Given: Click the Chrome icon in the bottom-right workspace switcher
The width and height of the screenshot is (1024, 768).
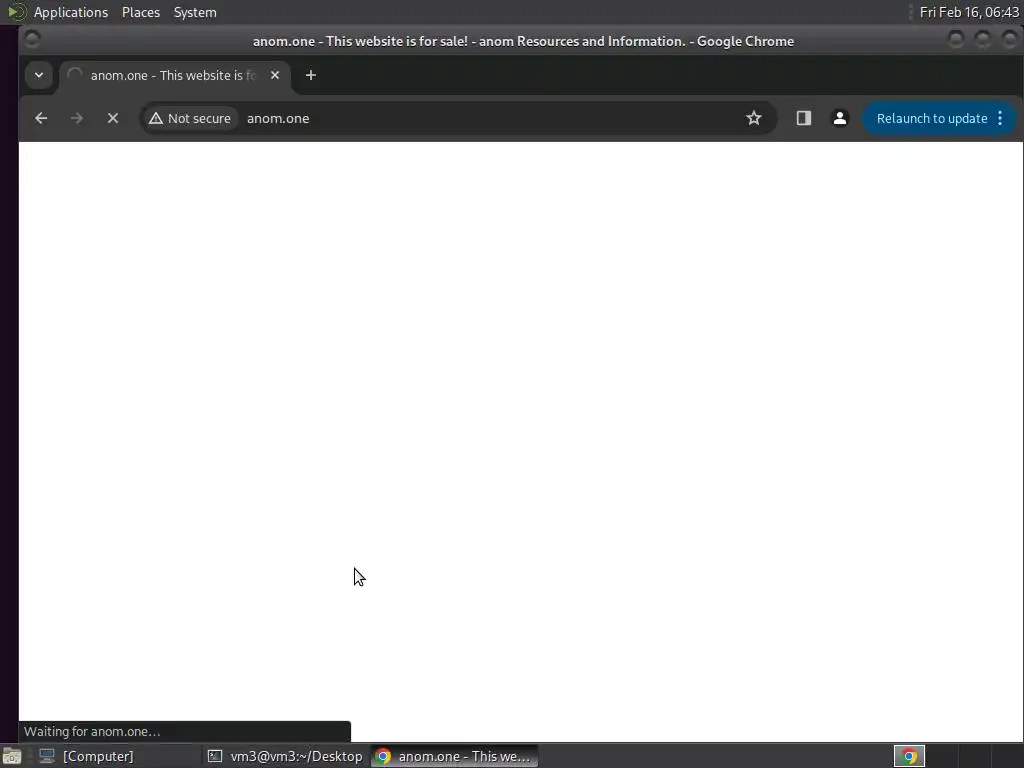Looking at the screenshot, I should 909,756.
